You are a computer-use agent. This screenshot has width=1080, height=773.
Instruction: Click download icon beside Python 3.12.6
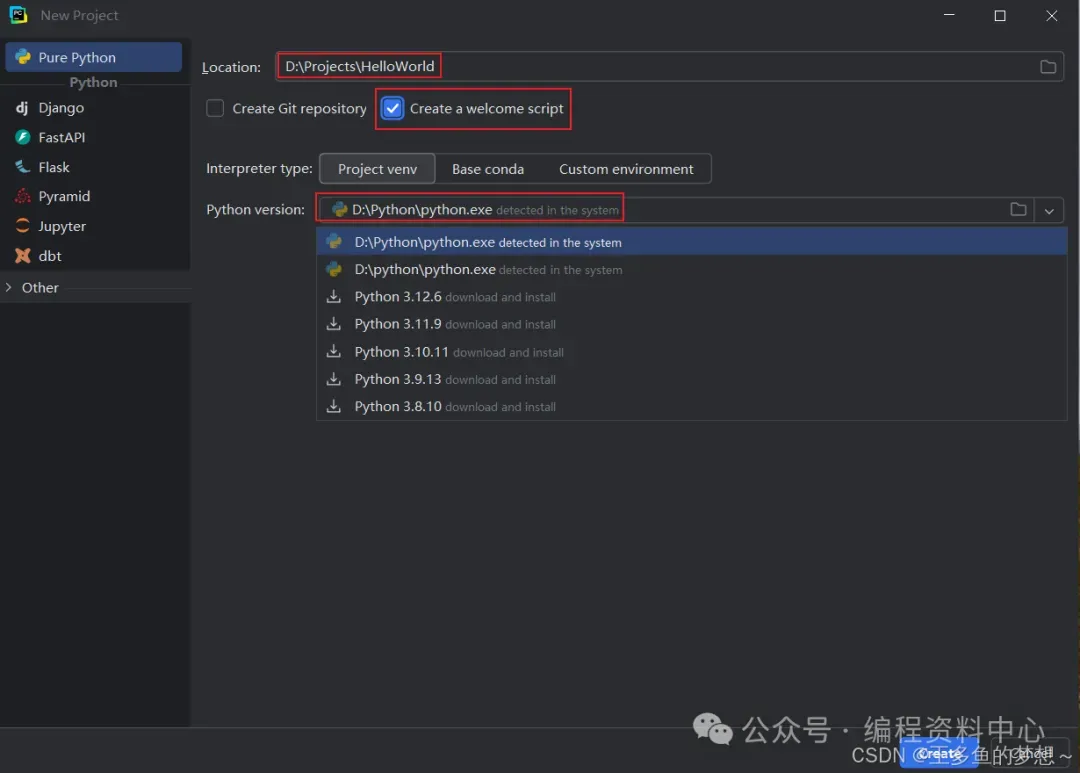pos(333,296)
